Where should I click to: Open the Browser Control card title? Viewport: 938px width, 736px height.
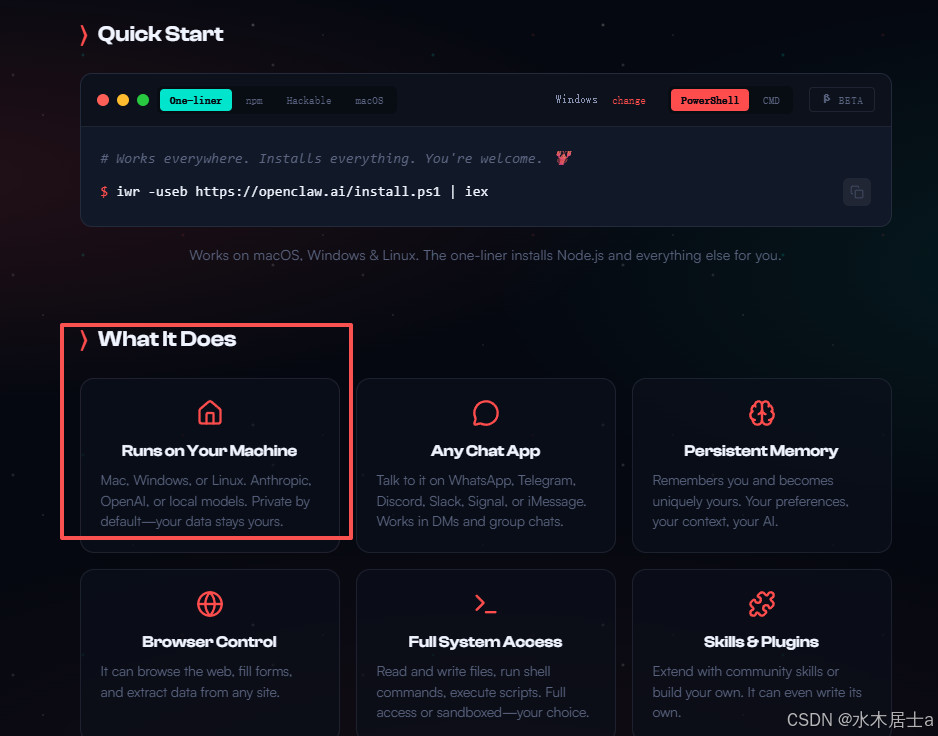click(x=209, y=641)
